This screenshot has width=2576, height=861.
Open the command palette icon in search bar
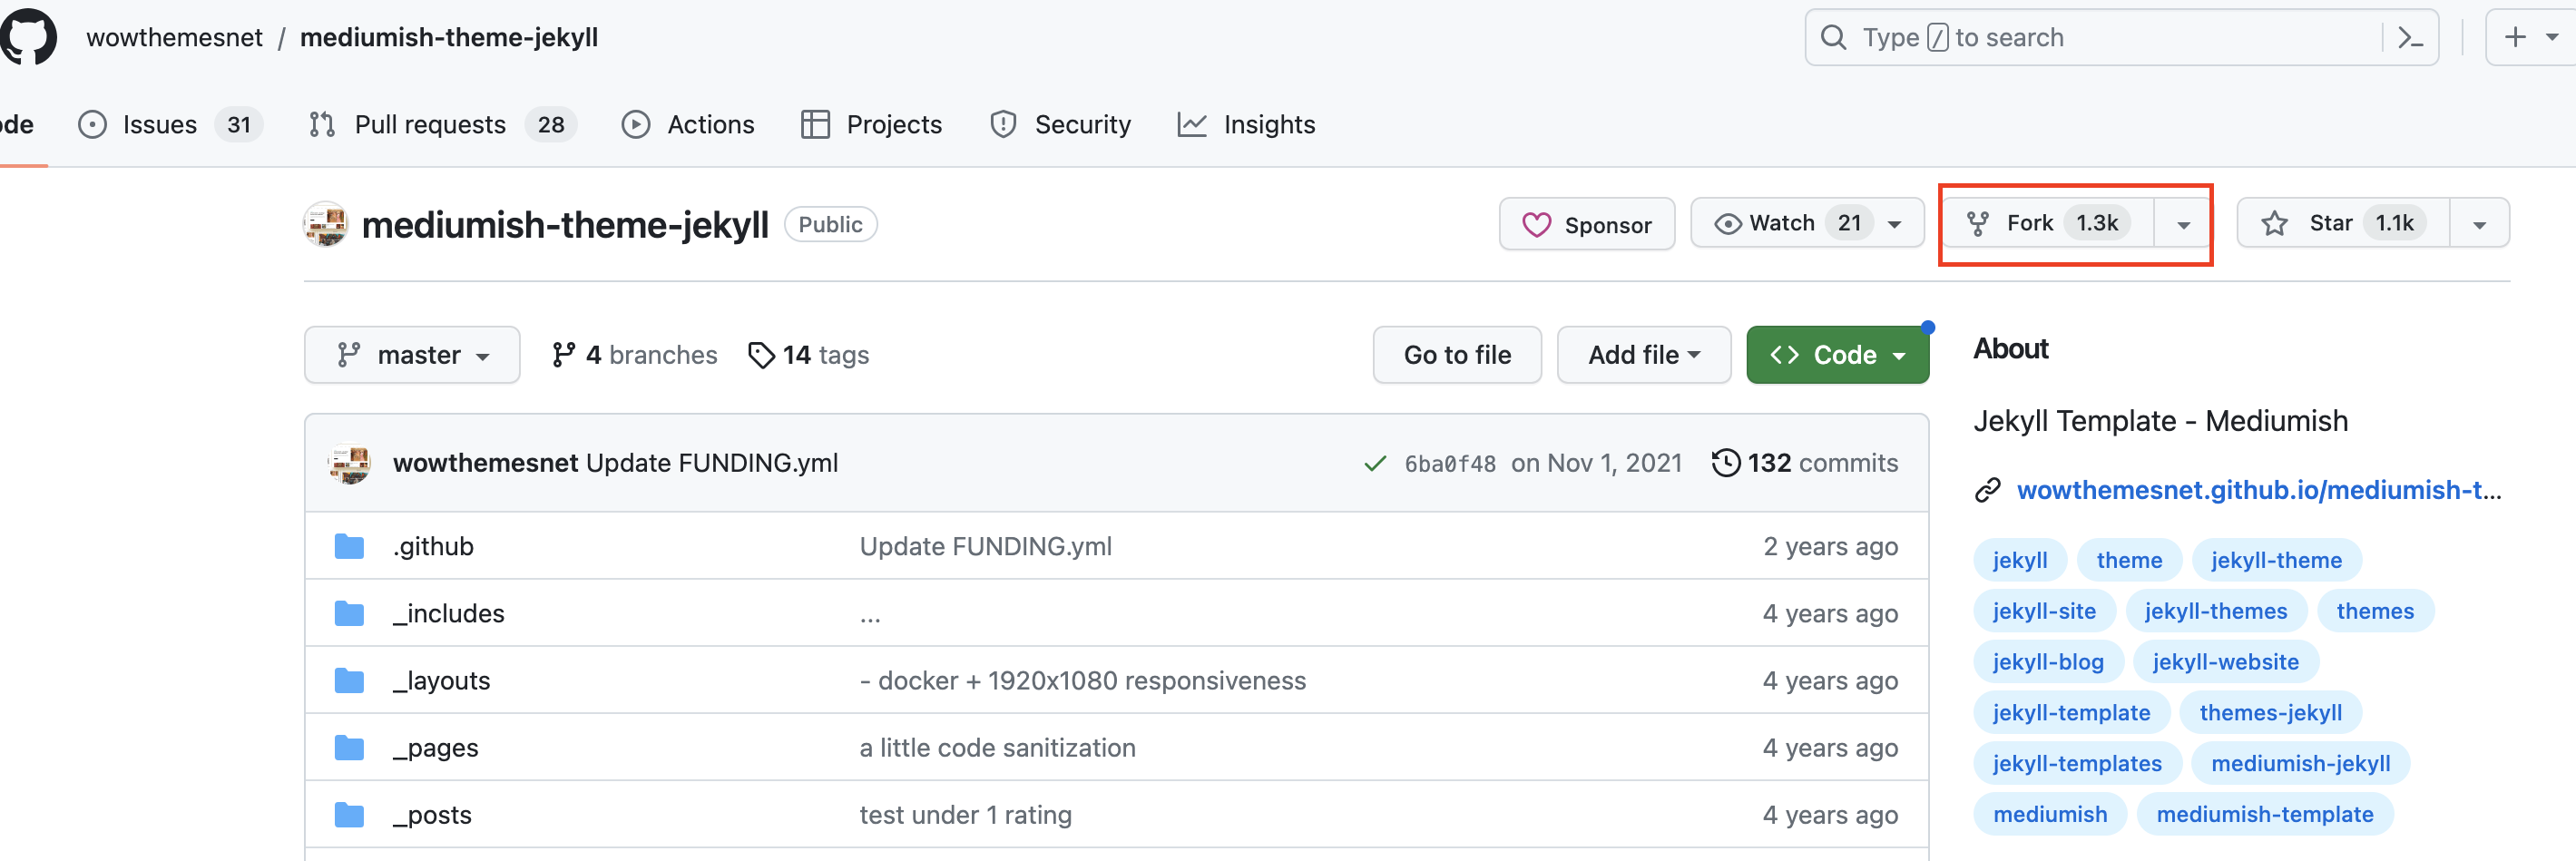(x=2411, y=38)
